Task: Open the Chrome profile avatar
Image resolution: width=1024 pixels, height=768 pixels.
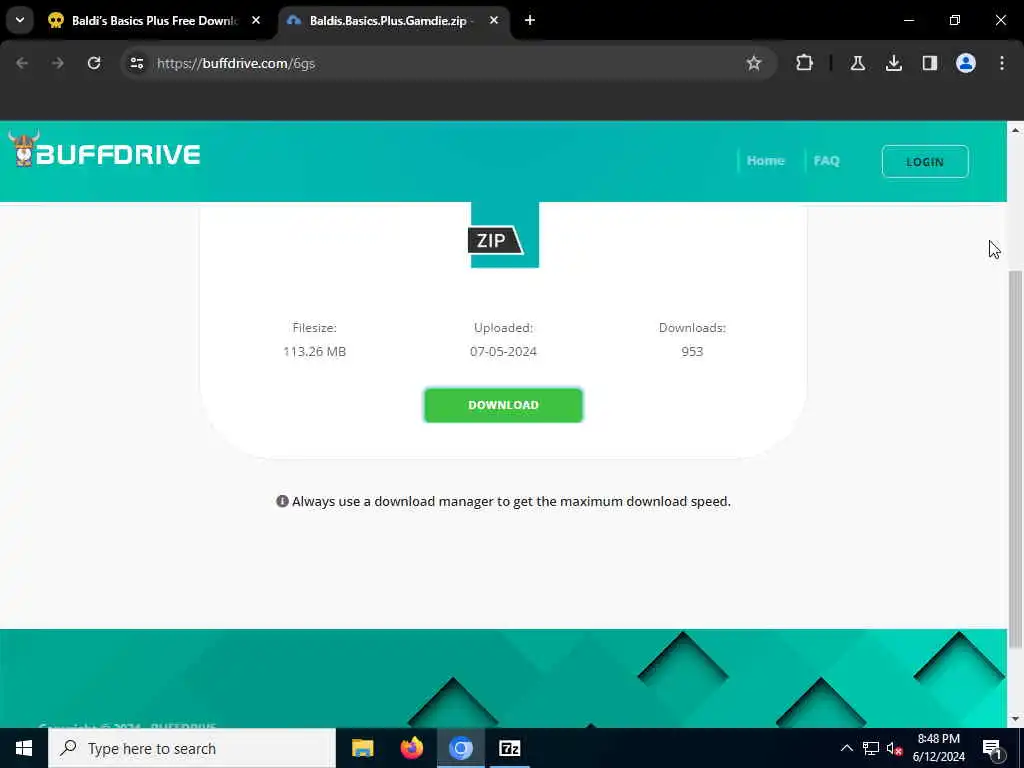Action: [966, 63]
